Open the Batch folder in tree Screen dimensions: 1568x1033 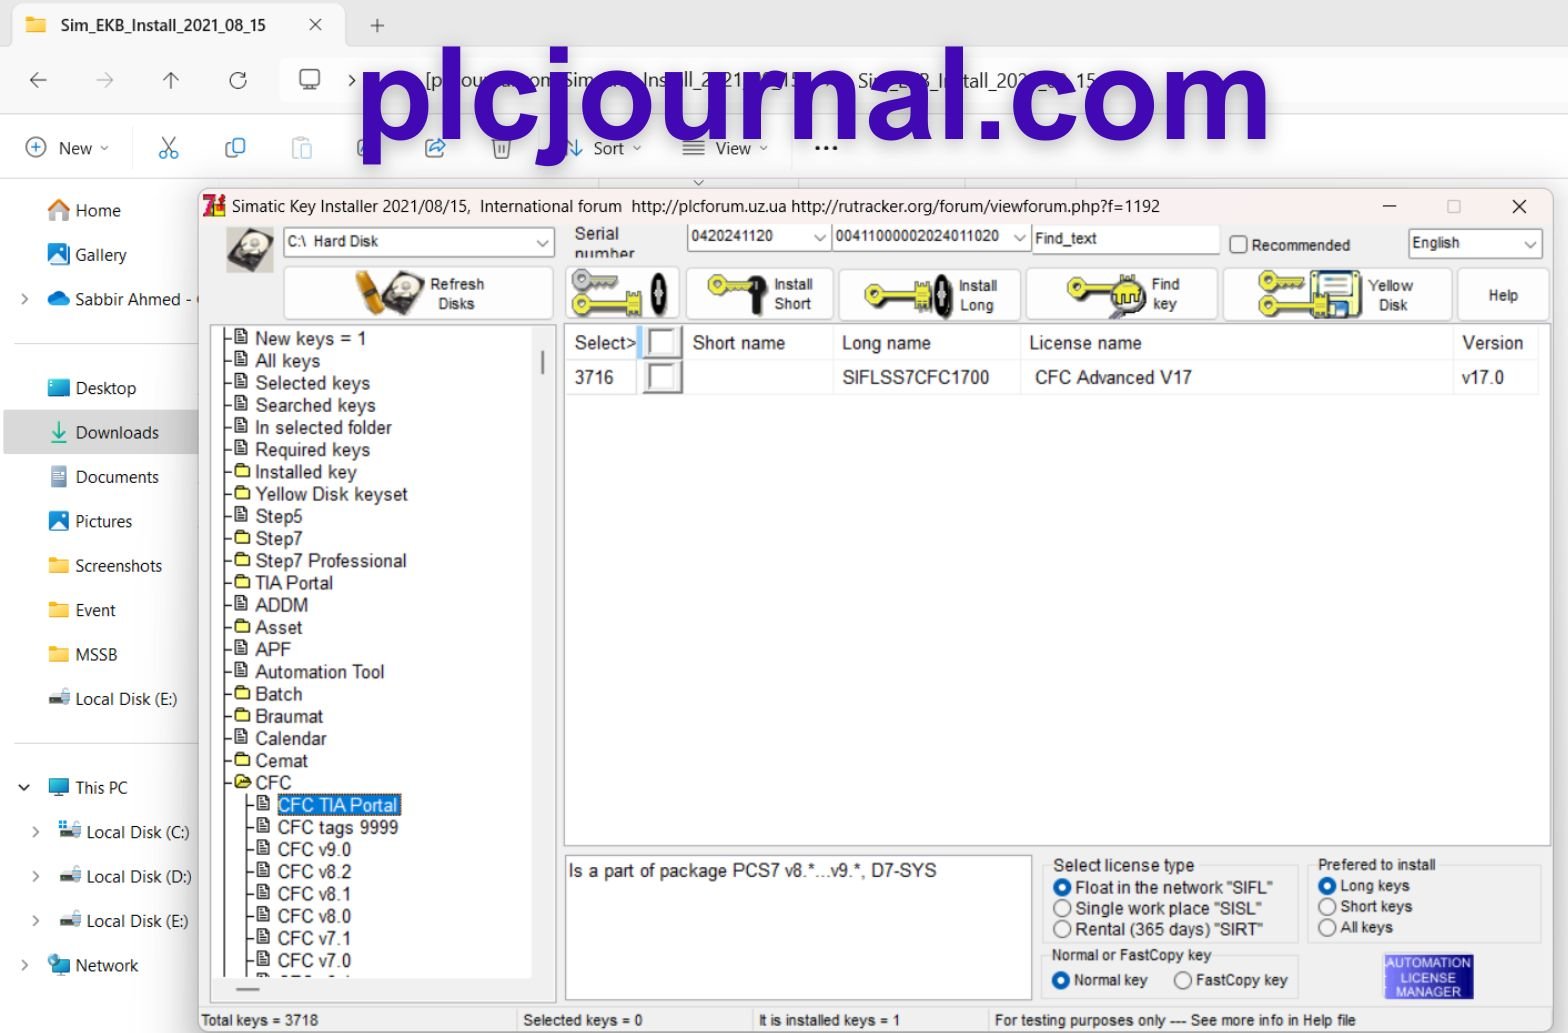278,694
